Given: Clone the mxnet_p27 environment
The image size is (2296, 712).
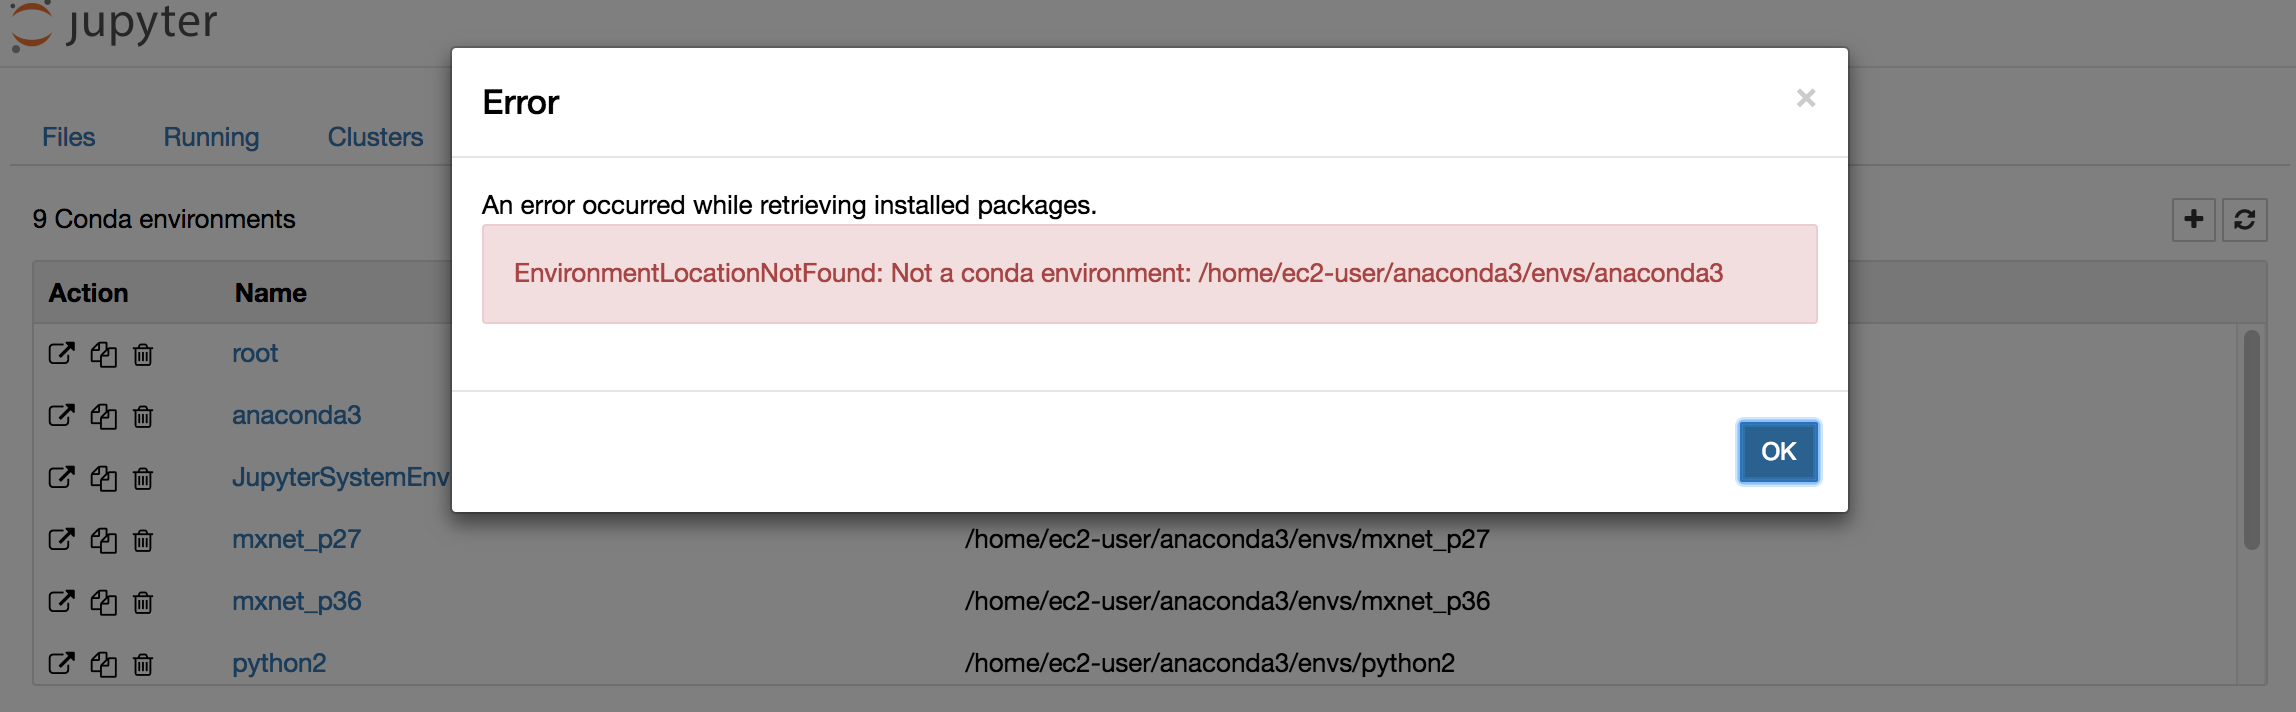Looking at the screenshot, I should click(103, 540).
